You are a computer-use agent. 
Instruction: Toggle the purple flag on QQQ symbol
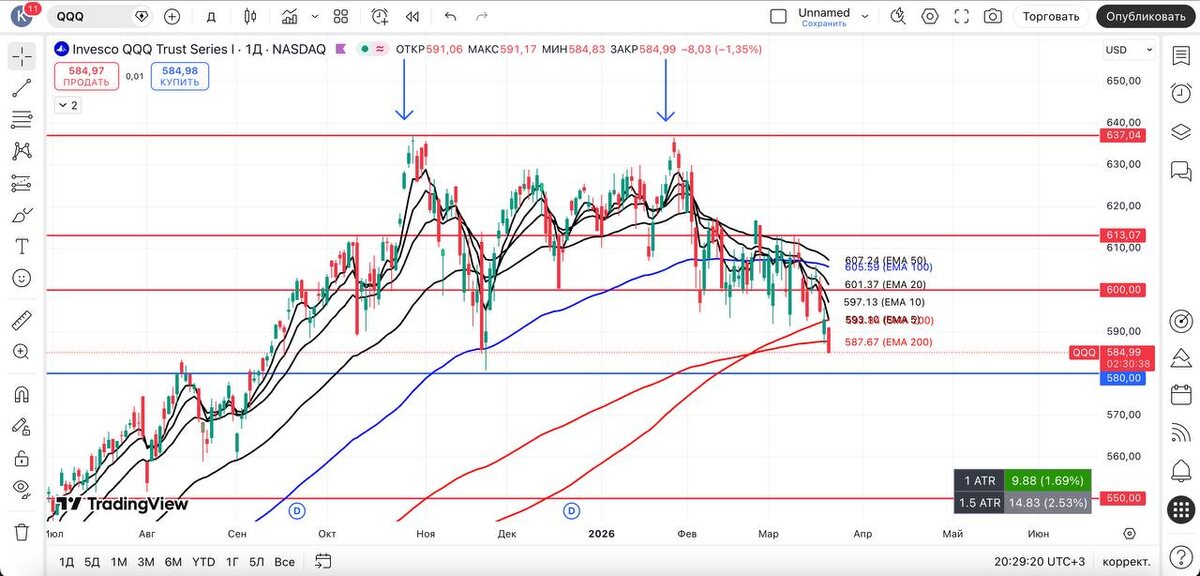tap(341, 49)
